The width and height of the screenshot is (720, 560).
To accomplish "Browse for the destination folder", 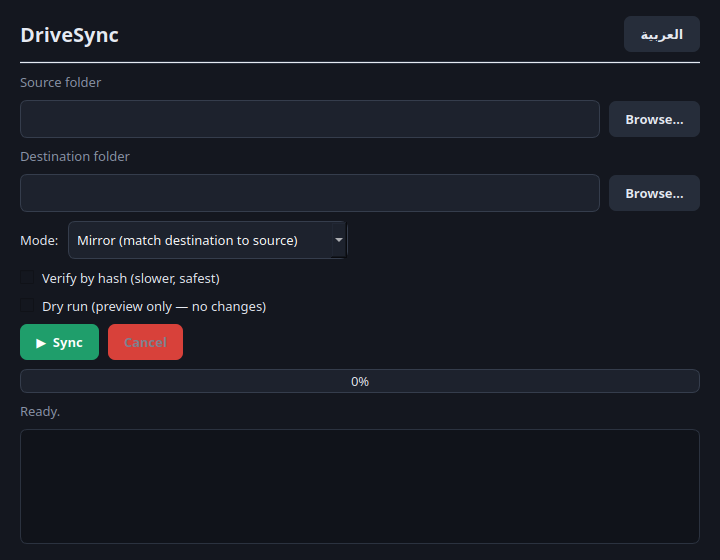I will tap(654, 193).
